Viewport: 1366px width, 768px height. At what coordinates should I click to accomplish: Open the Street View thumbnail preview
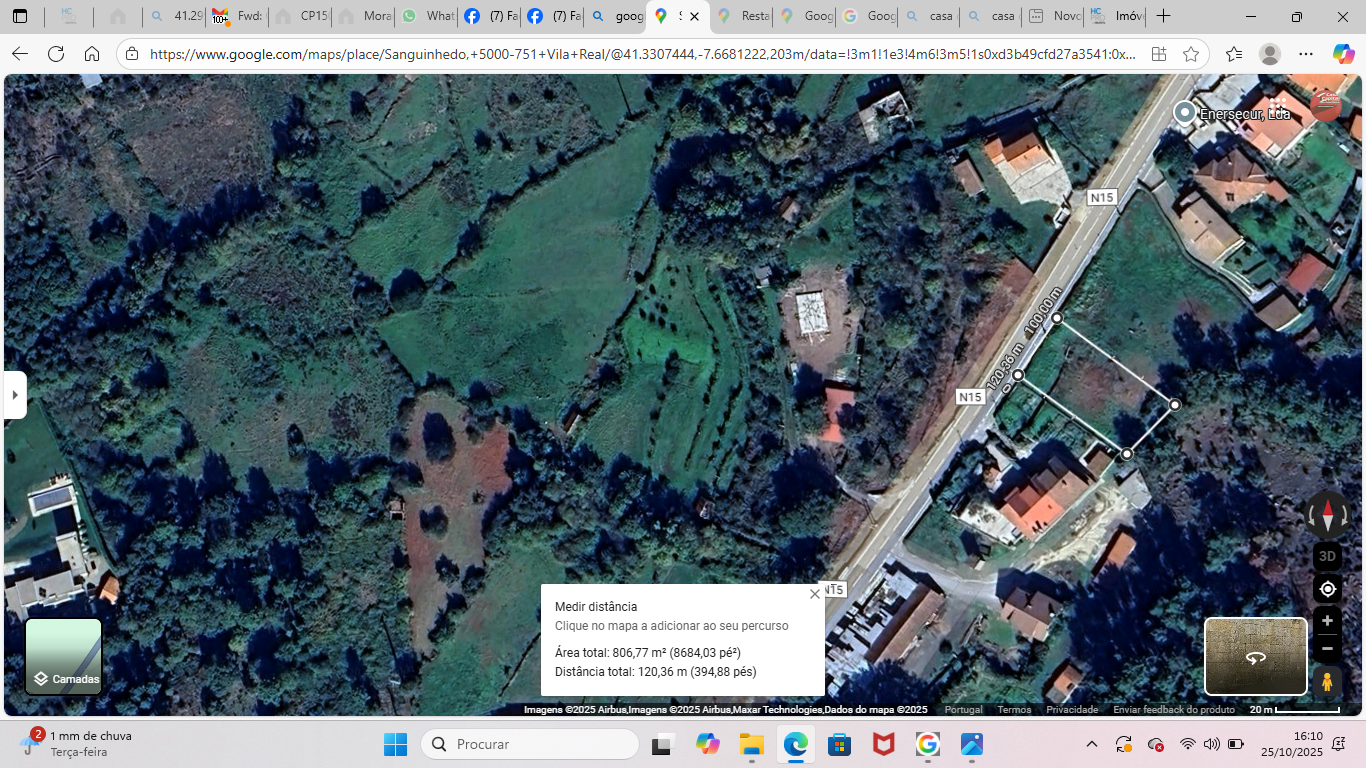pyautogui.click(x=1255, y=656)
